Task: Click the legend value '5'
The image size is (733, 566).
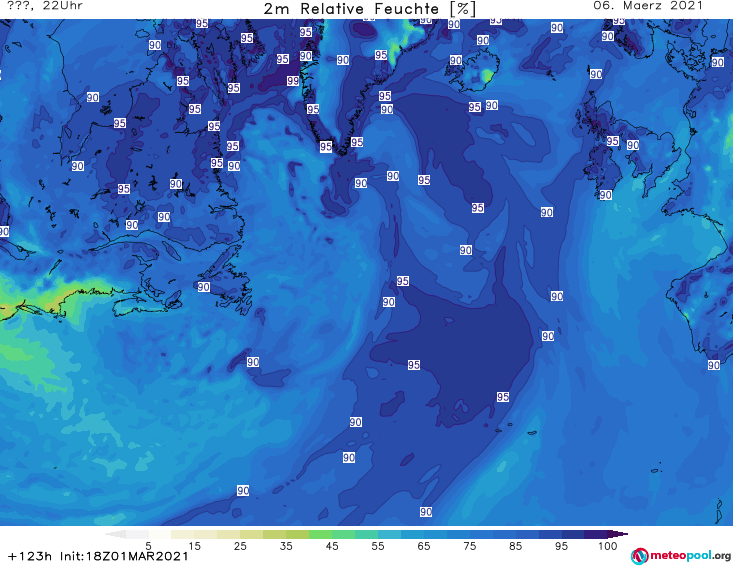Action: click(148, 546)
